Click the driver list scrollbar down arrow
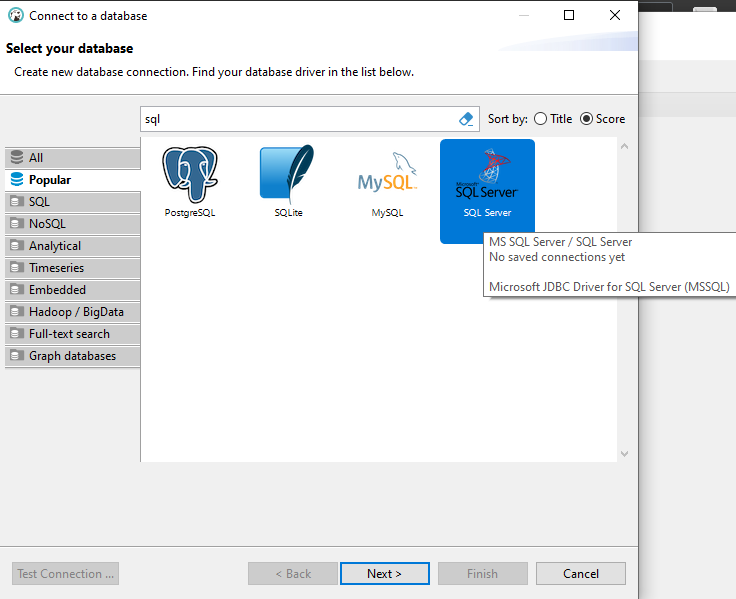Viewport: 736px width, 599px height. [x=625, y=453]
